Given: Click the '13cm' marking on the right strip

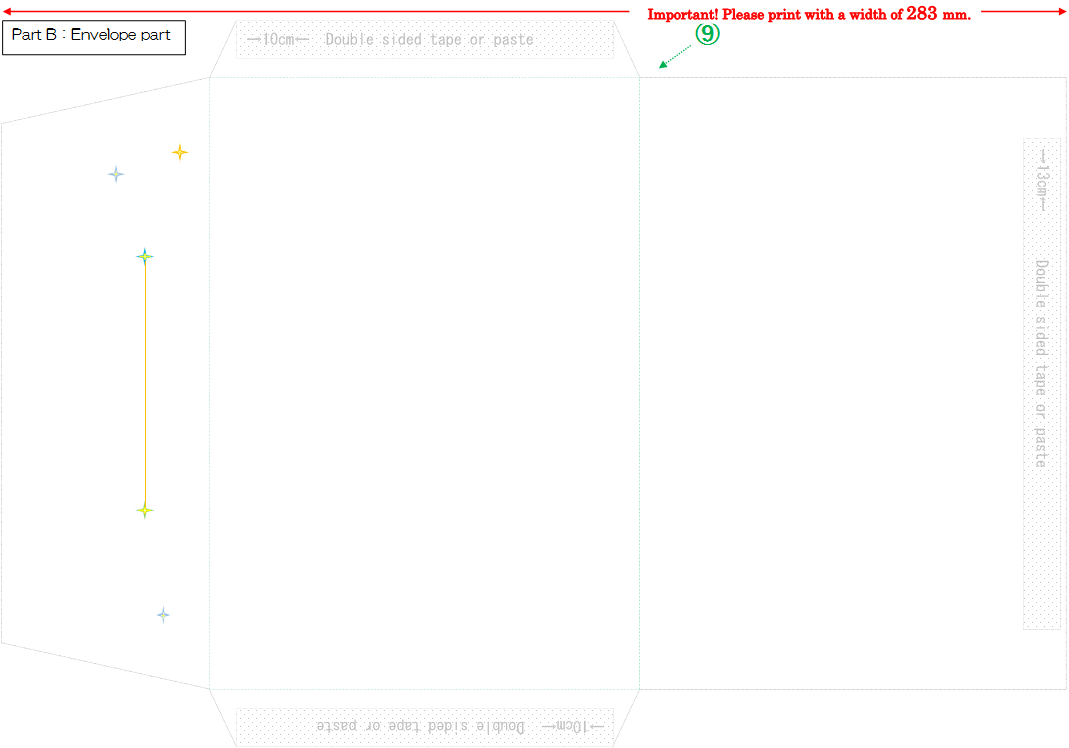Looking at the screenshot, I should [x=1041, y=181].
